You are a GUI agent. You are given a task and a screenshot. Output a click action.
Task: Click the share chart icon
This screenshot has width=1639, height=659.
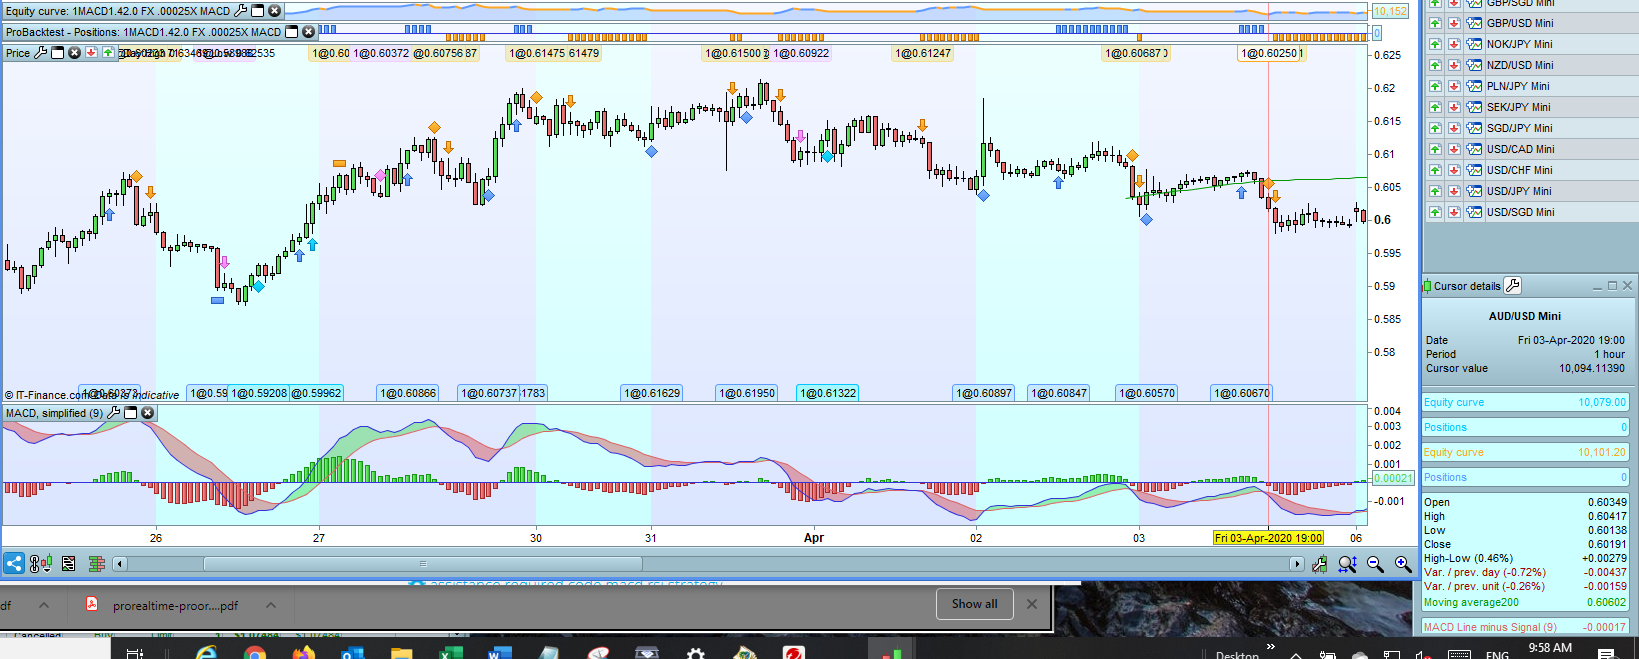(x=14, y=563)
